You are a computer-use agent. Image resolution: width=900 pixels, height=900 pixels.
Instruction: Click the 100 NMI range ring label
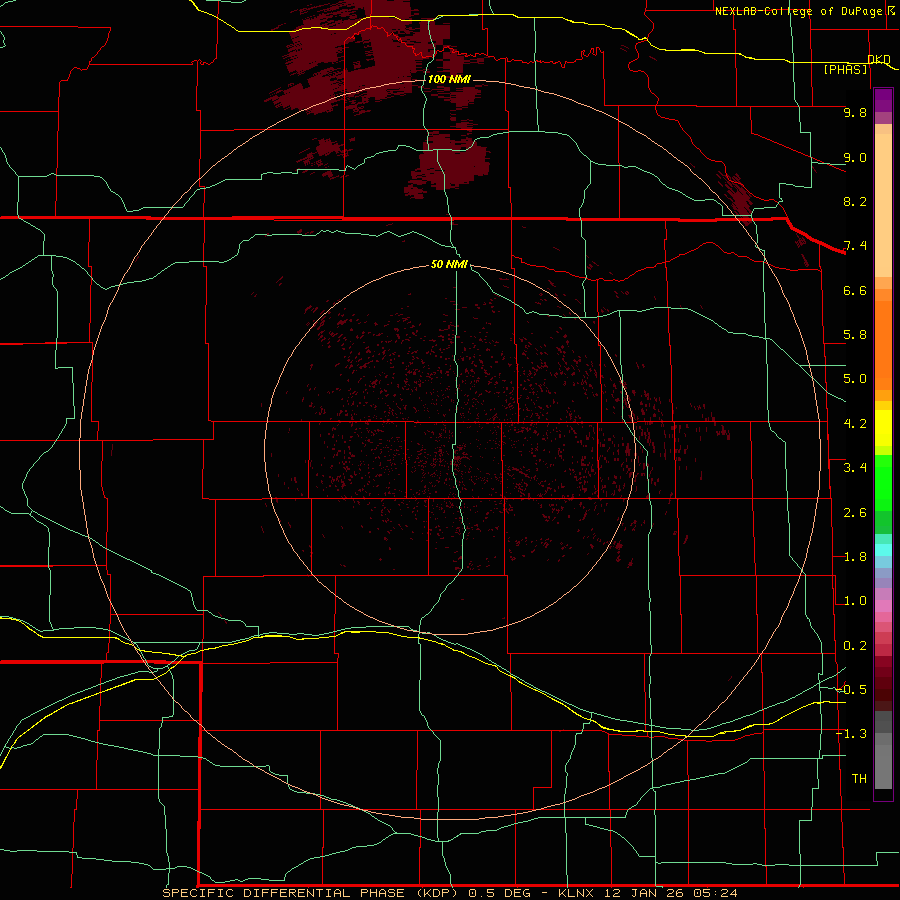(449, 79)
